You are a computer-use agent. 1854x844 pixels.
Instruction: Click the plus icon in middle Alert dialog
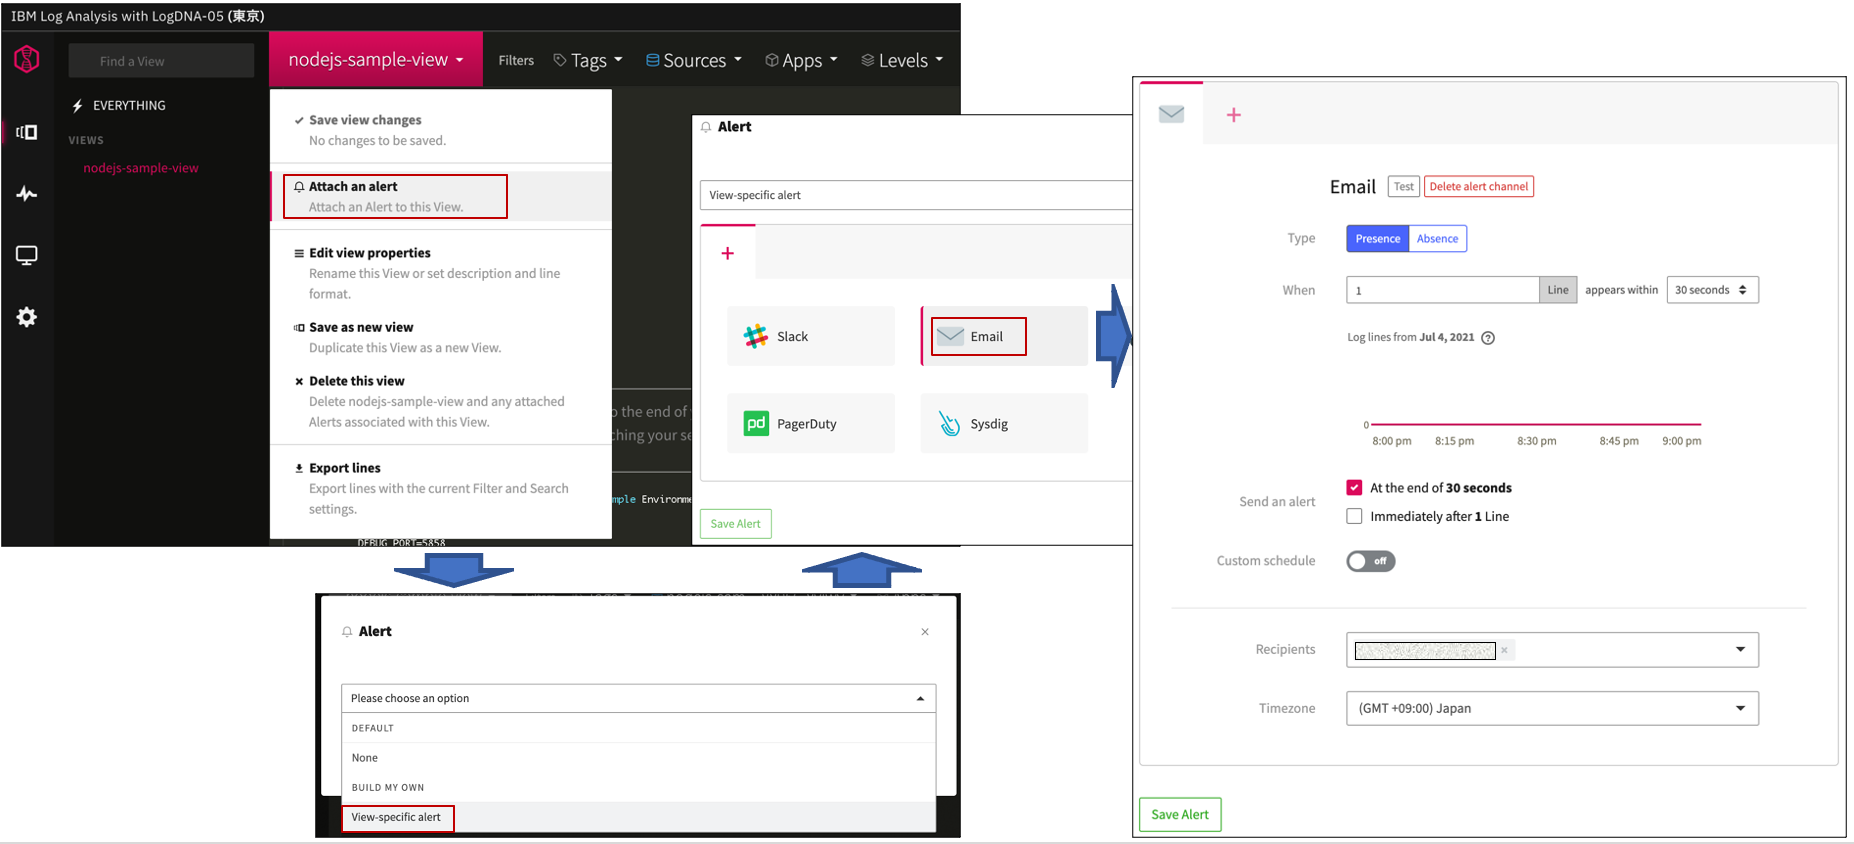click(x=728, y=253)
